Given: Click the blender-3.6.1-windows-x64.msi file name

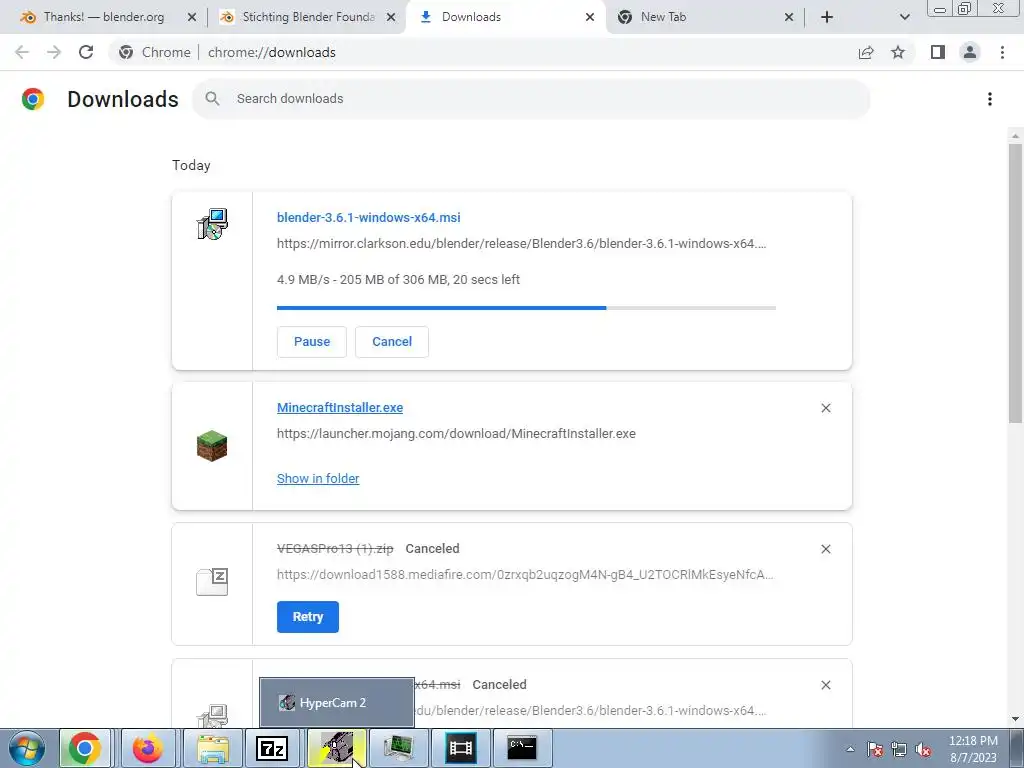Looking at the screenshot, I should 368,217.
